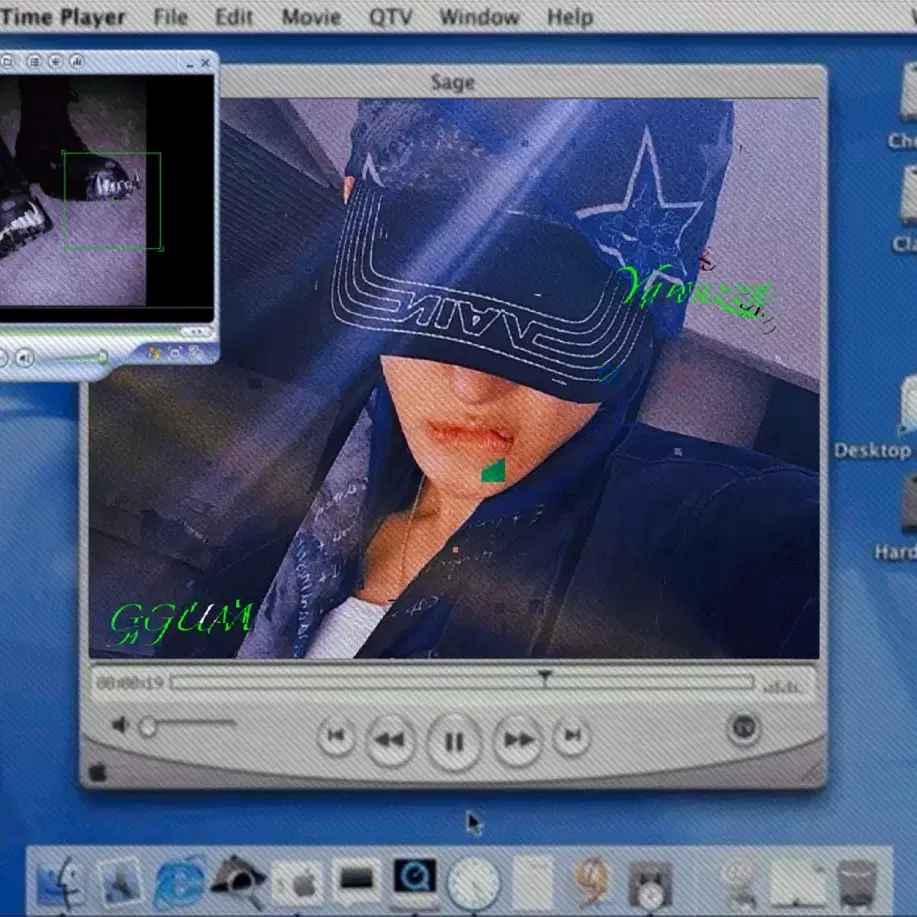Click the QuickTime volume slider knob
The image size is (917, 917).
tap(148, 727)
